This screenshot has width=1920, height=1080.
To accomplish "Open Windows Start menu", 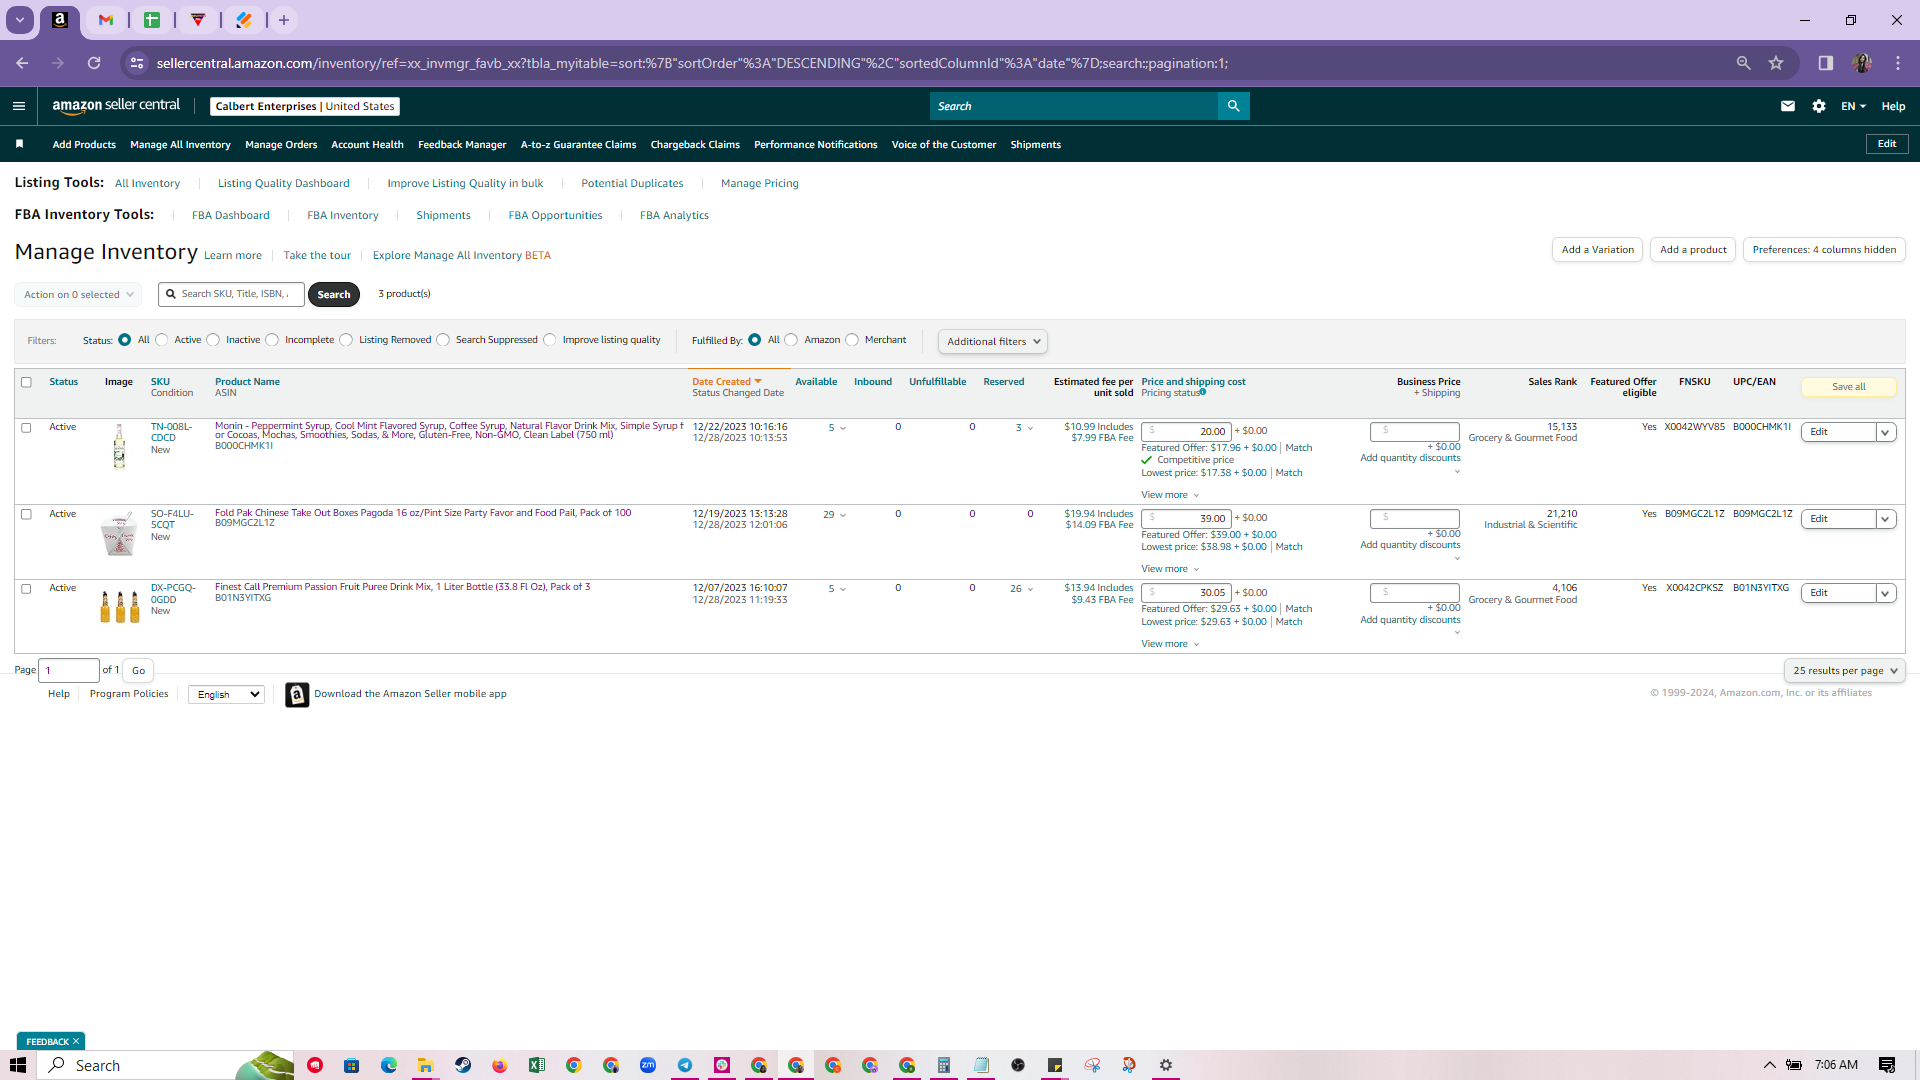I will (17, 1065).
